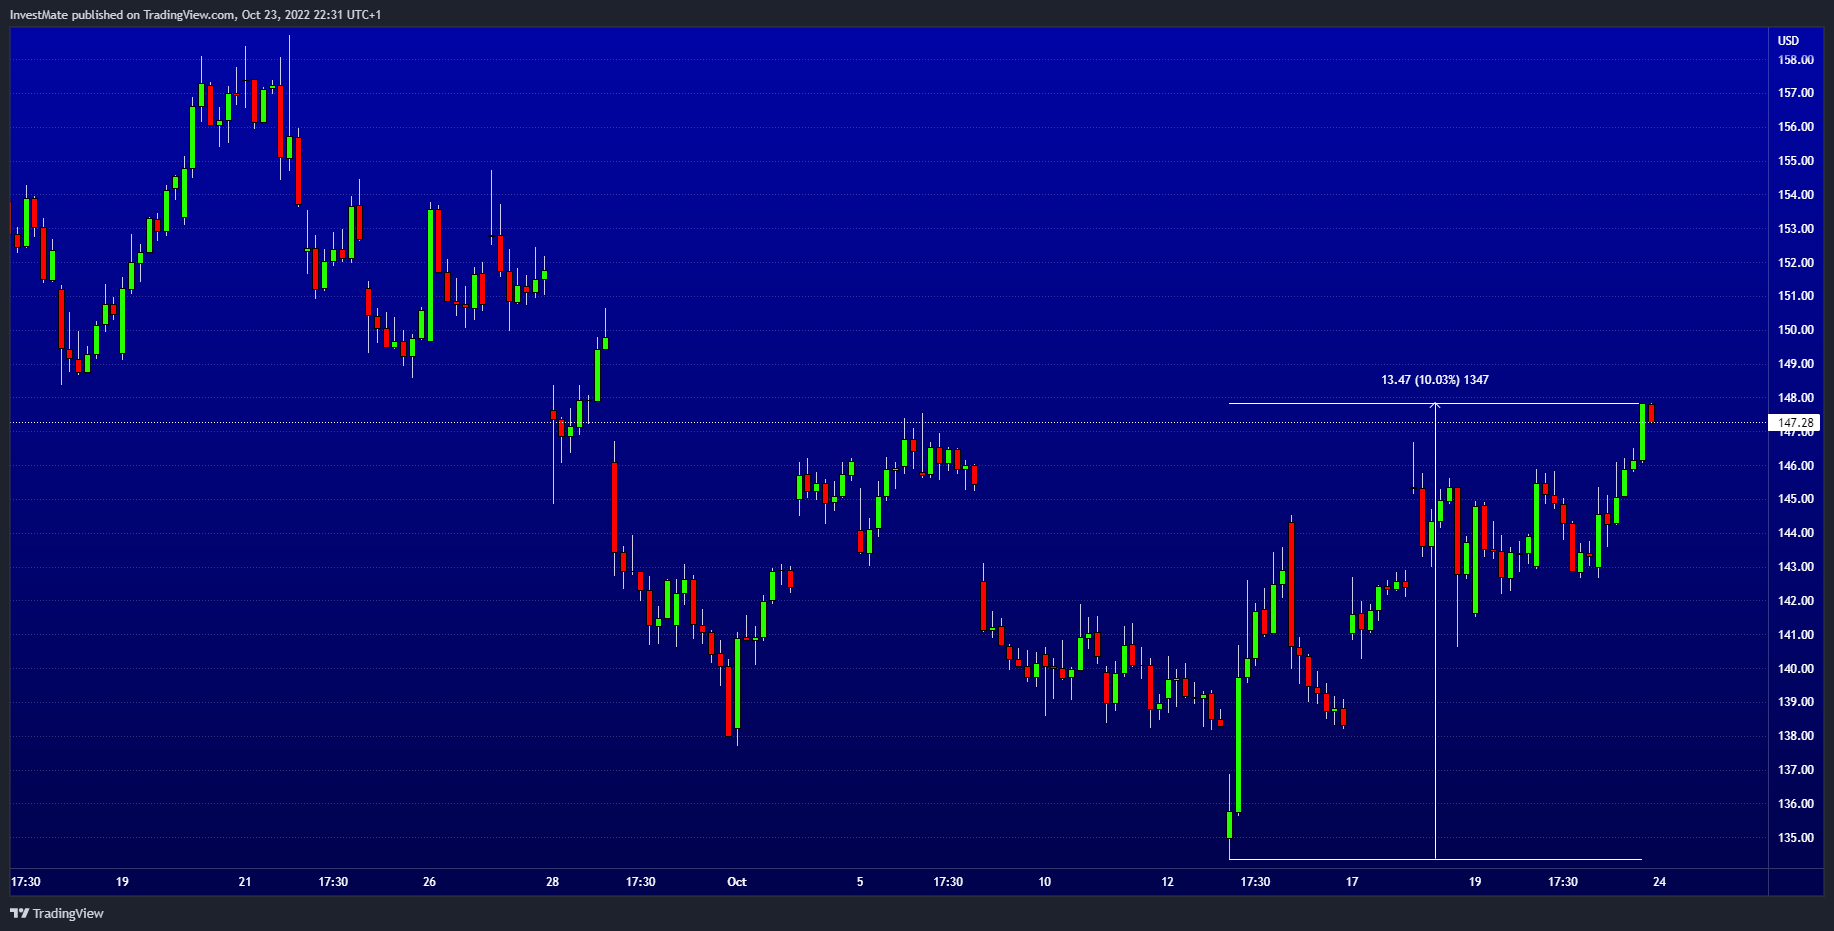The image size is (1834, 931).
Task: Click the 148.00 price axis label
Action: click(1796, 398)
